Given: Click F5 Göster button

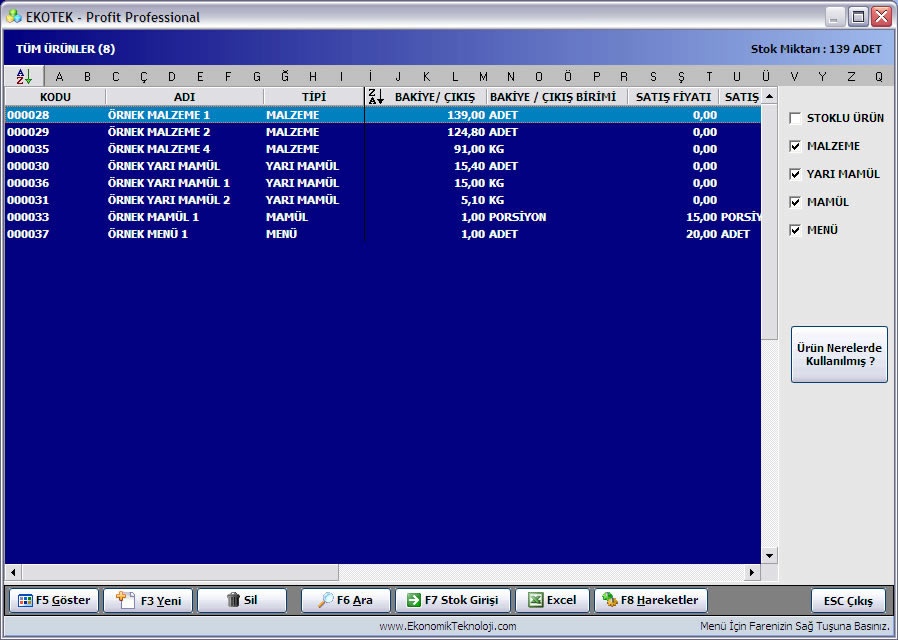Looking at the screenshot, I should tap(54, 601).
